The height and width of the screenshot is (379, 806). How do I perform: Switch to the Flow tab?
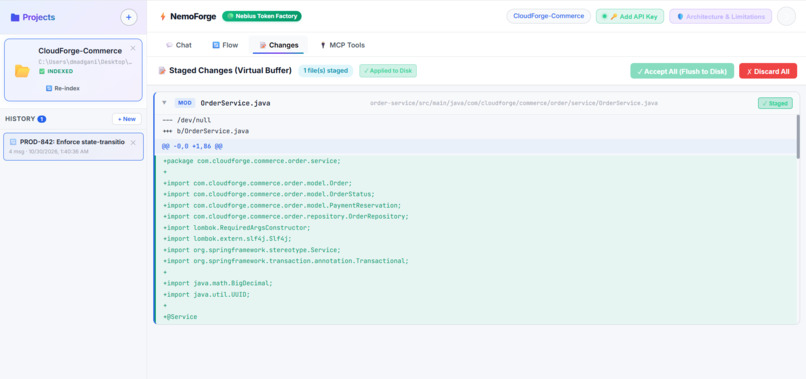[225, 45]
